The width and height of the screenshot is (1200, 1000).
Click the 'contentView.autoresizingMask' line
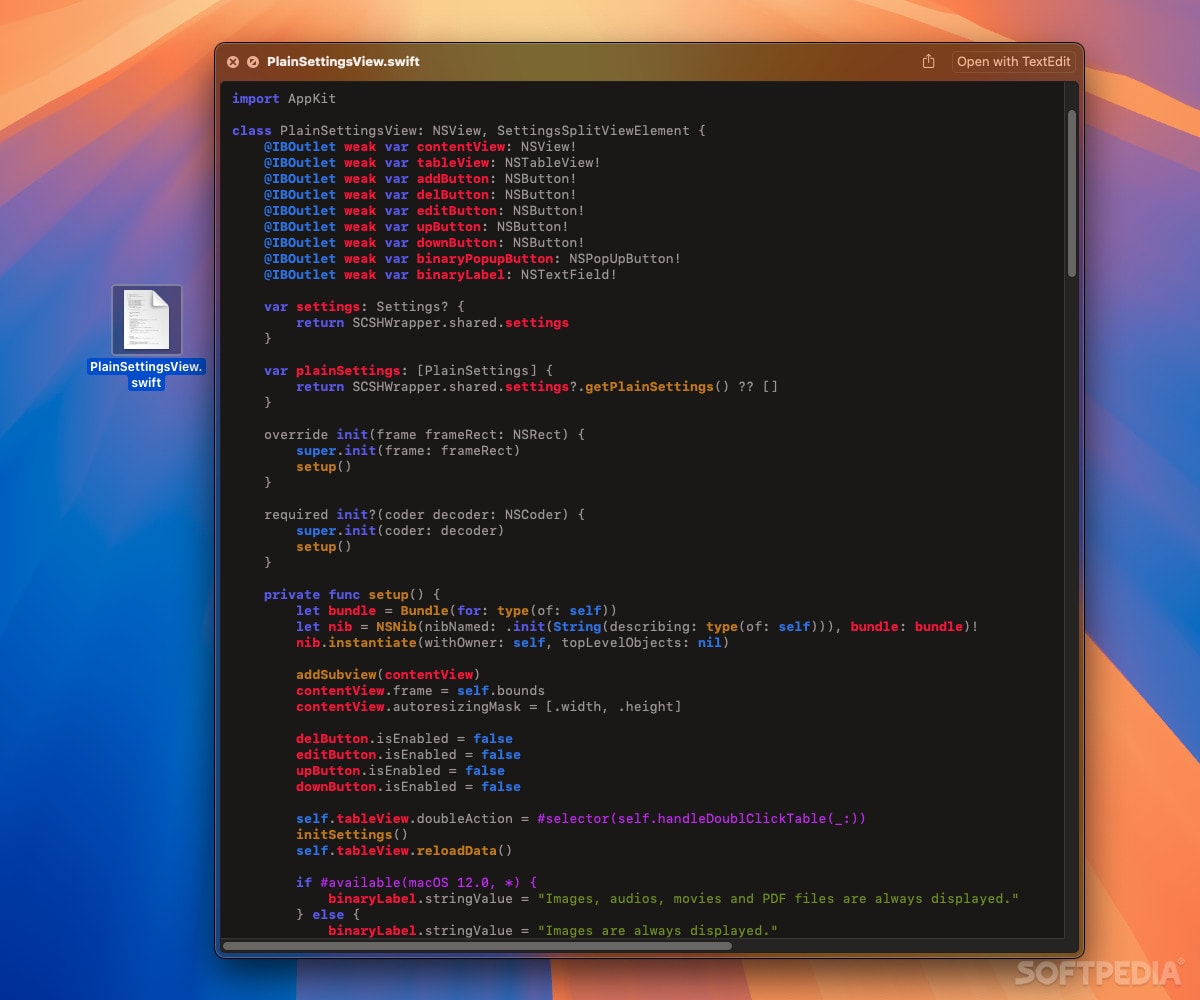point(488,707)
